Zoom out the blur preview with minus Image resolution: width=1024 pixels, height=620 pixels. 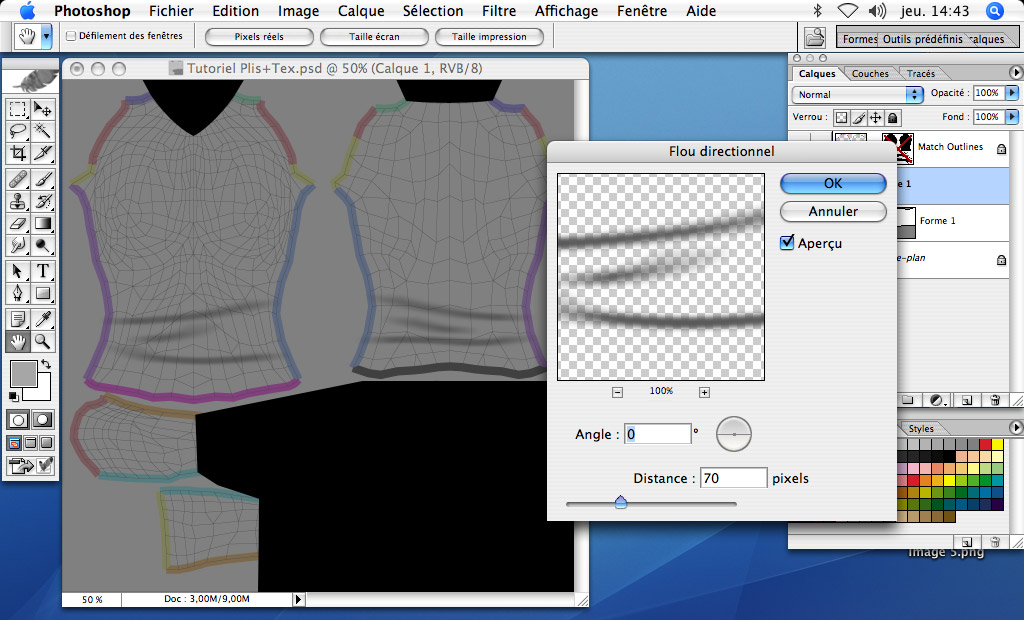pos(618,392)
